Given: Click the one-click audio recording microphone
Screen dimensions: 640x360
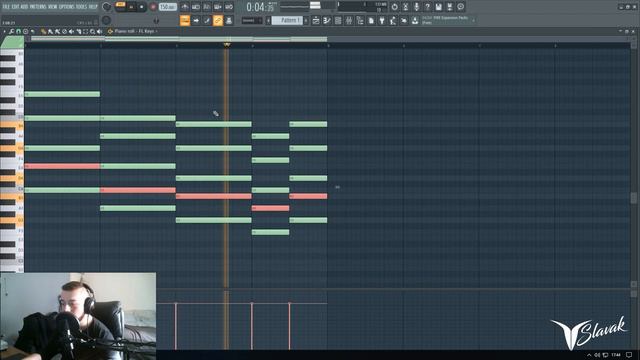Looking at the screenshot, I should coord(416,7).
